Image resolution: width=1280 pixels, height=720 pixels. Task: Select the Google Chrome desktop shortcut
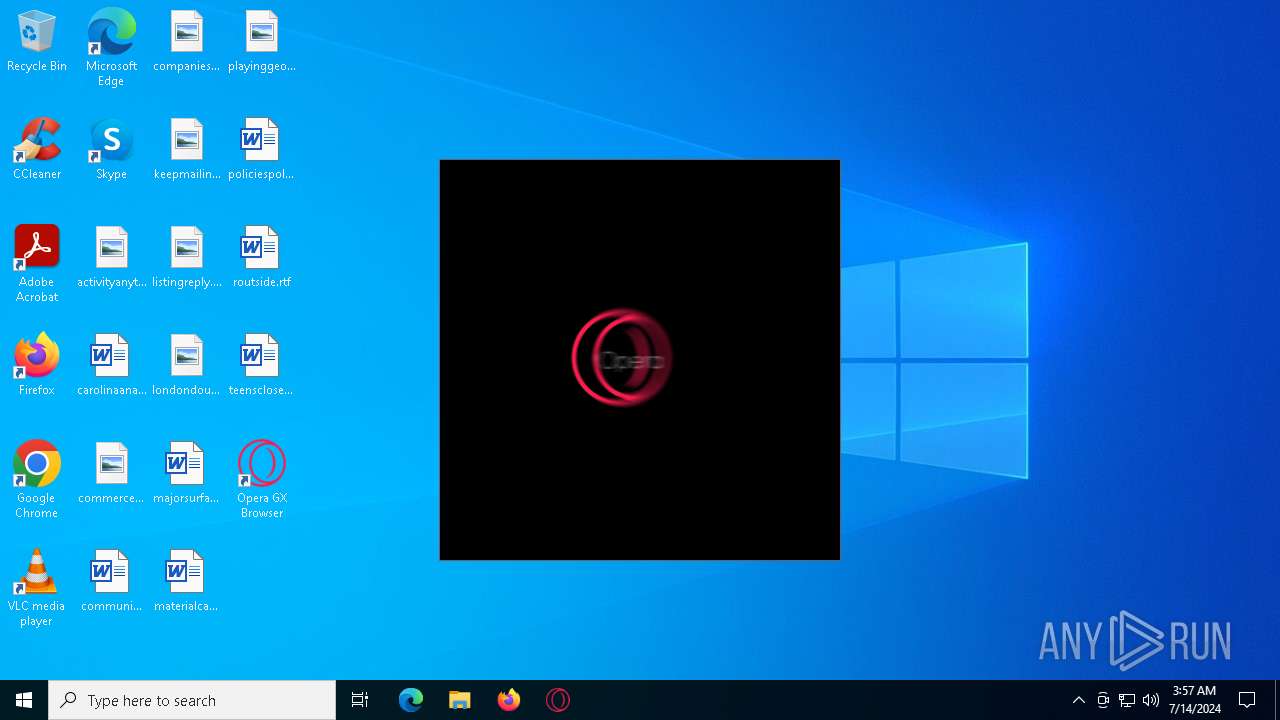pyautogui.click(x=37, y=480)
